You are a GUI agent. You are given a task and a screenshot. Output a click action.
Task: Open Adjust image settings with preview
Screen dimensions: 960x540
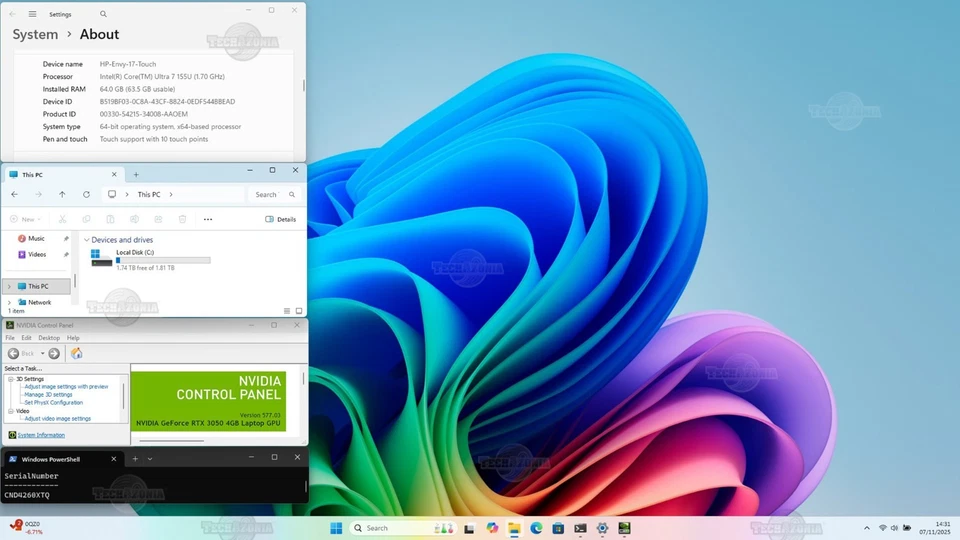(x=66, y=387)
